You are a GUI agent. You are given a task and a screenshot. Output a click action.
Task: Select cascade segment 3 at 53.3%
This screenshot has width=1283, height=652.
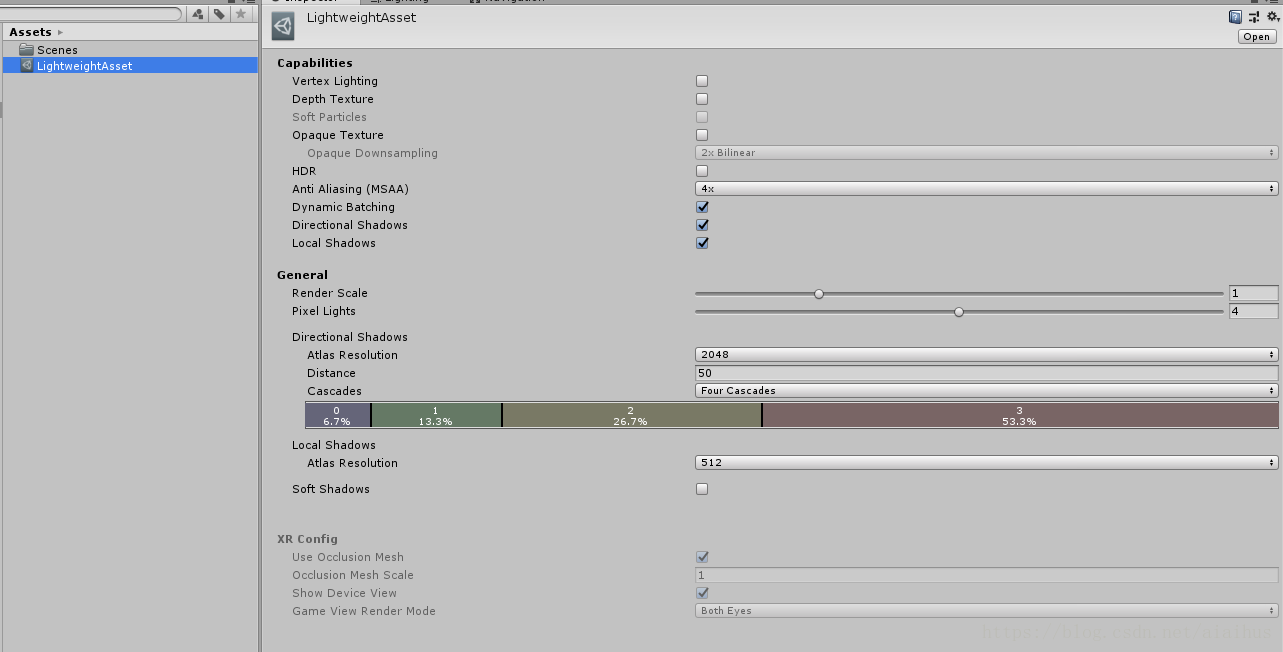1020,416
